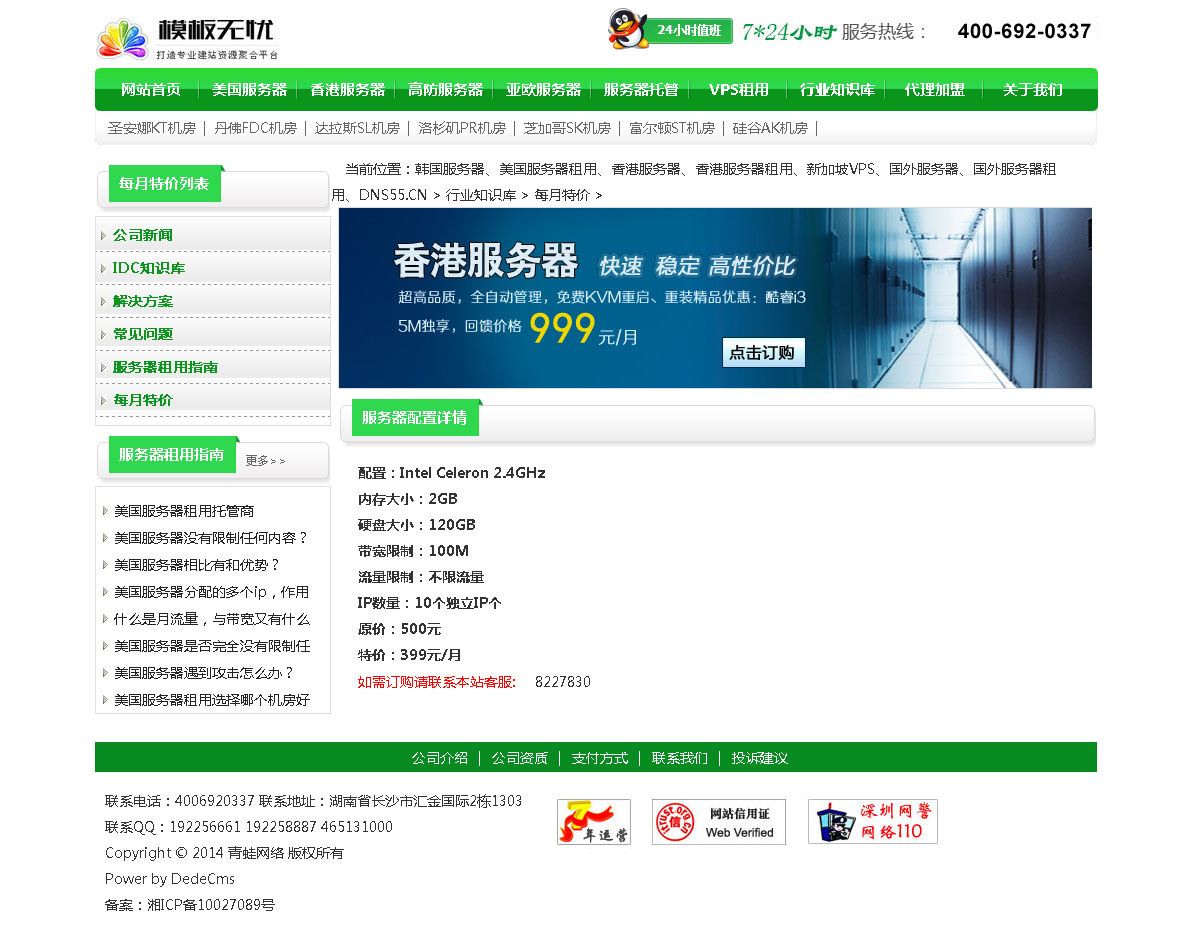
Task: Click the arrow beside 公司新闻
Action: click(103, 236)
